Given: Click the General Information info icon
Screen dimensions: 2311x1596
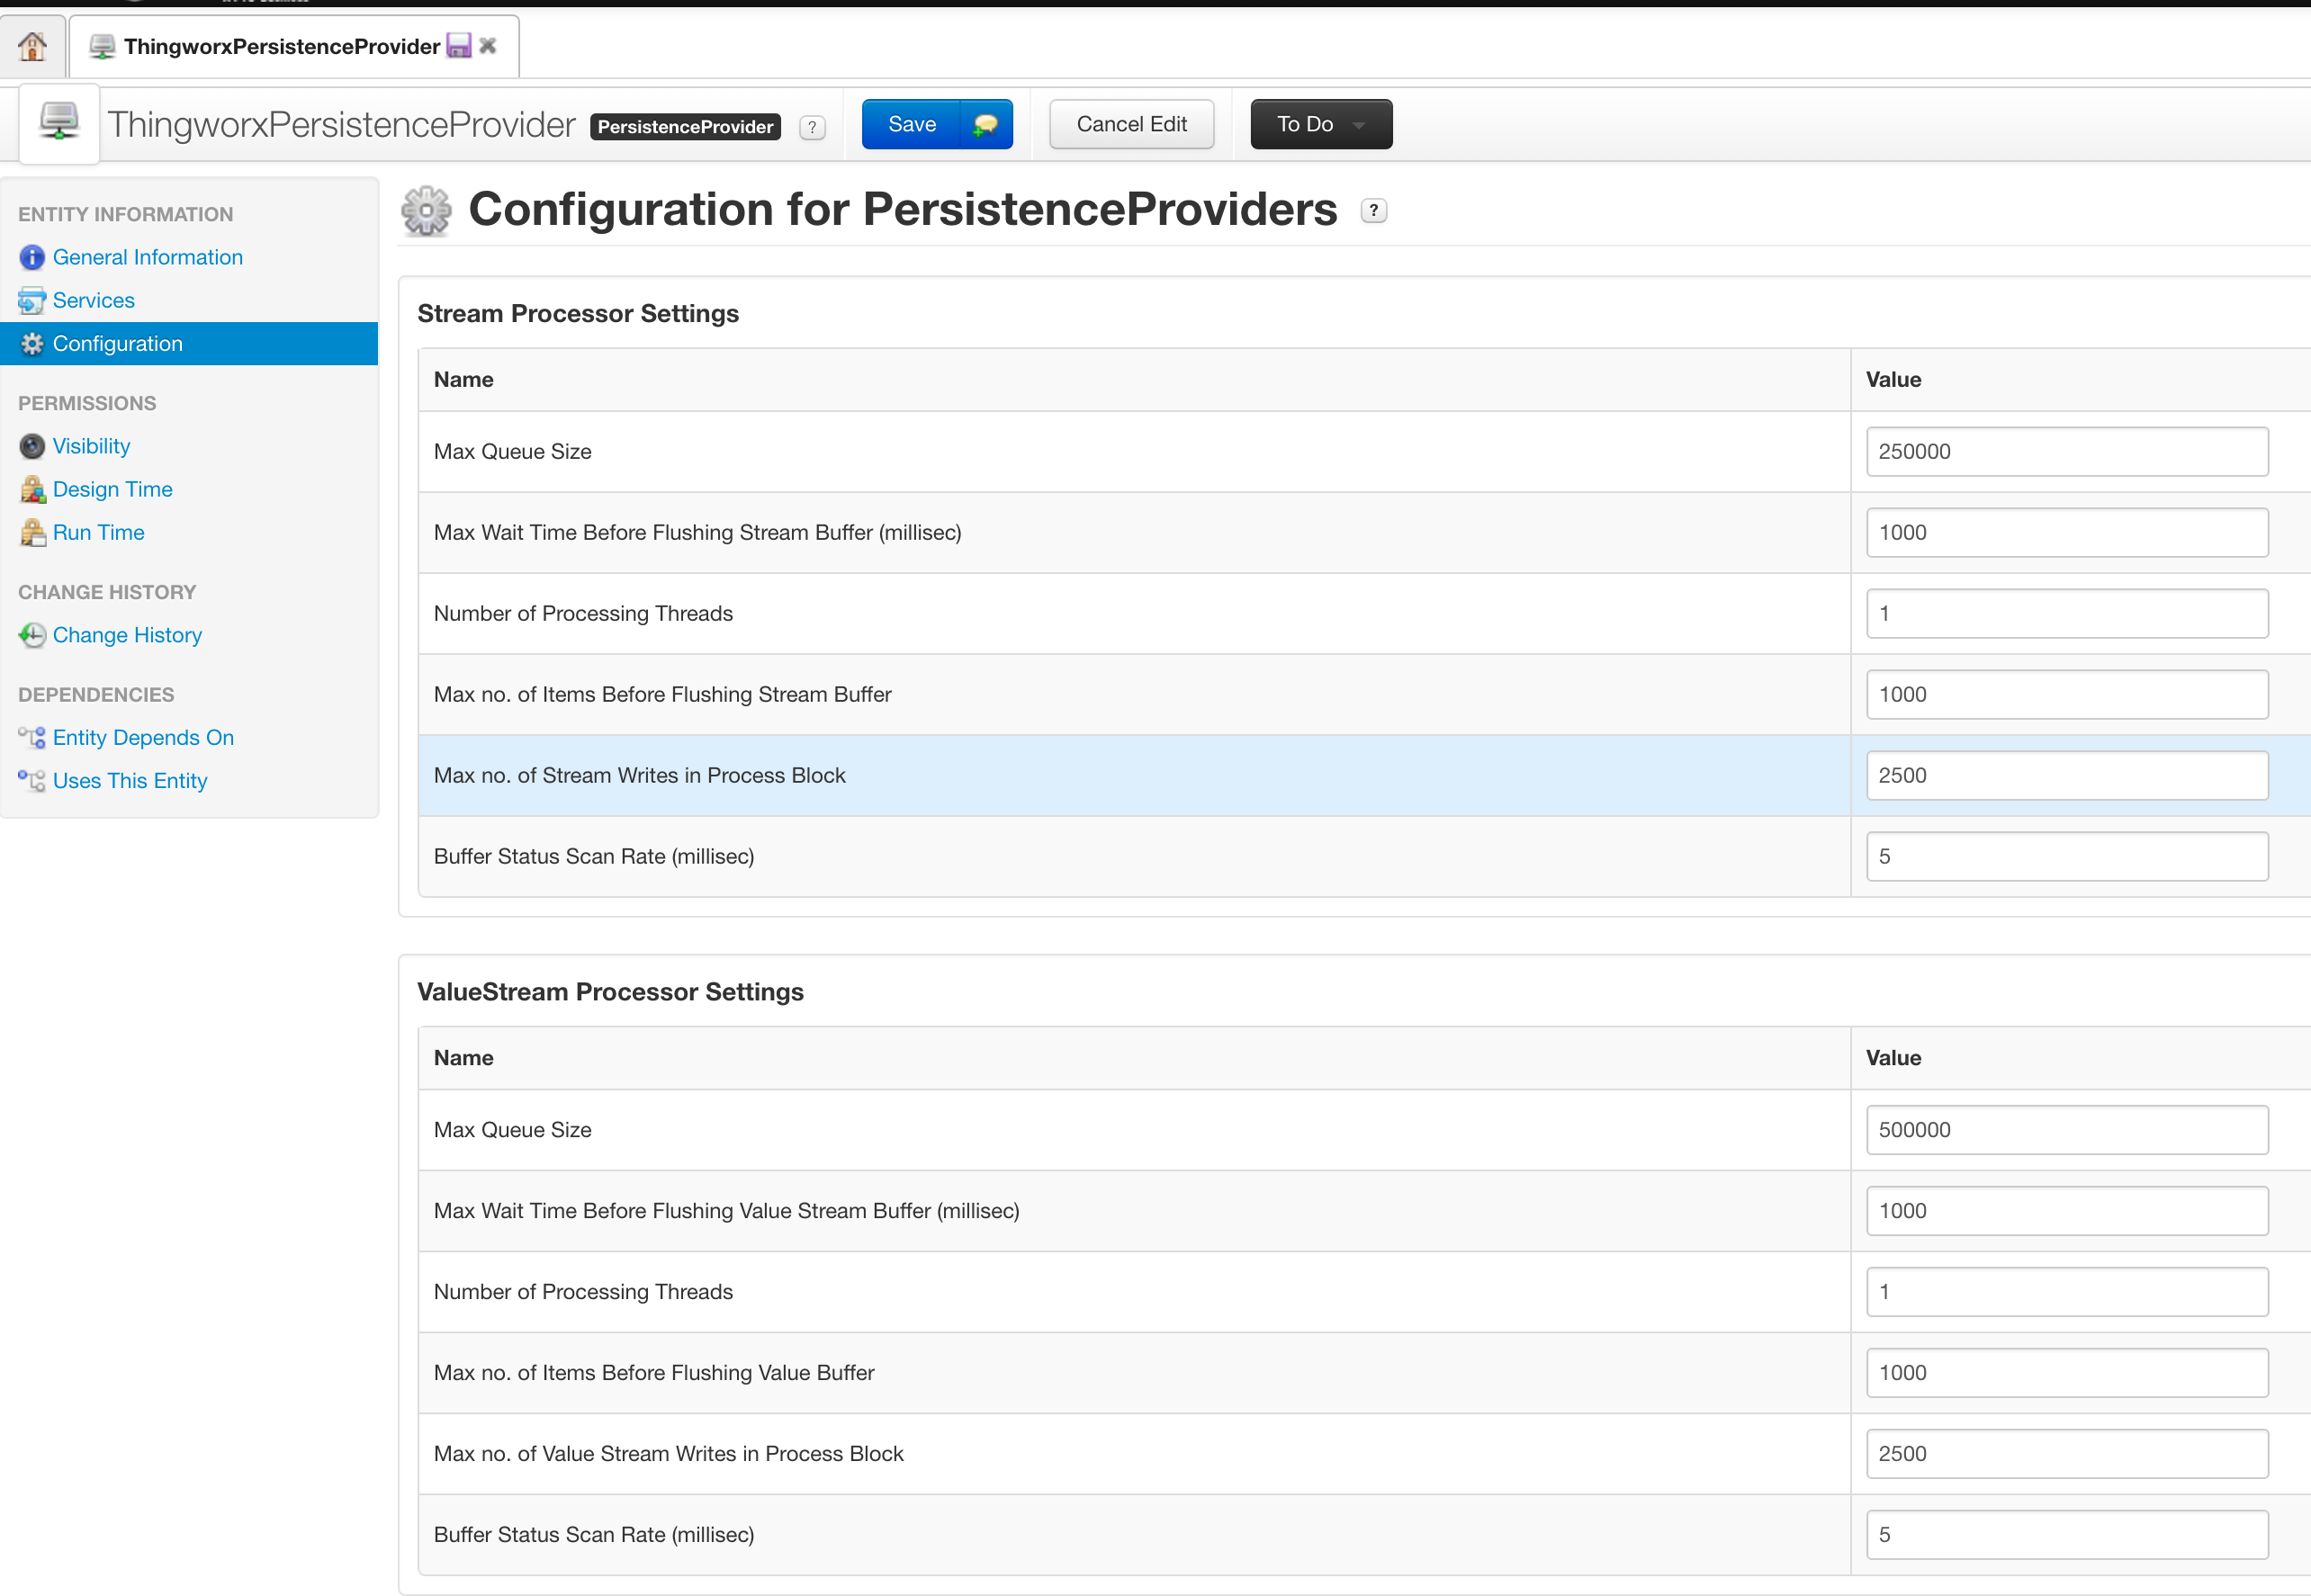Looking at the screenshot, I should click(32, 258).
